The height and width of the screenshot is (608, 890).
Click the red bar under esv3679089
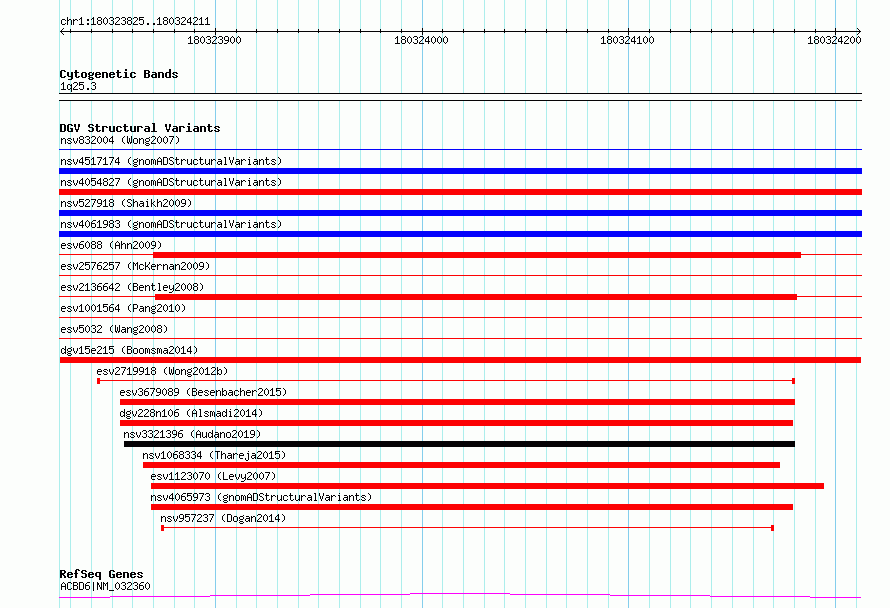[x=457, y=402]
